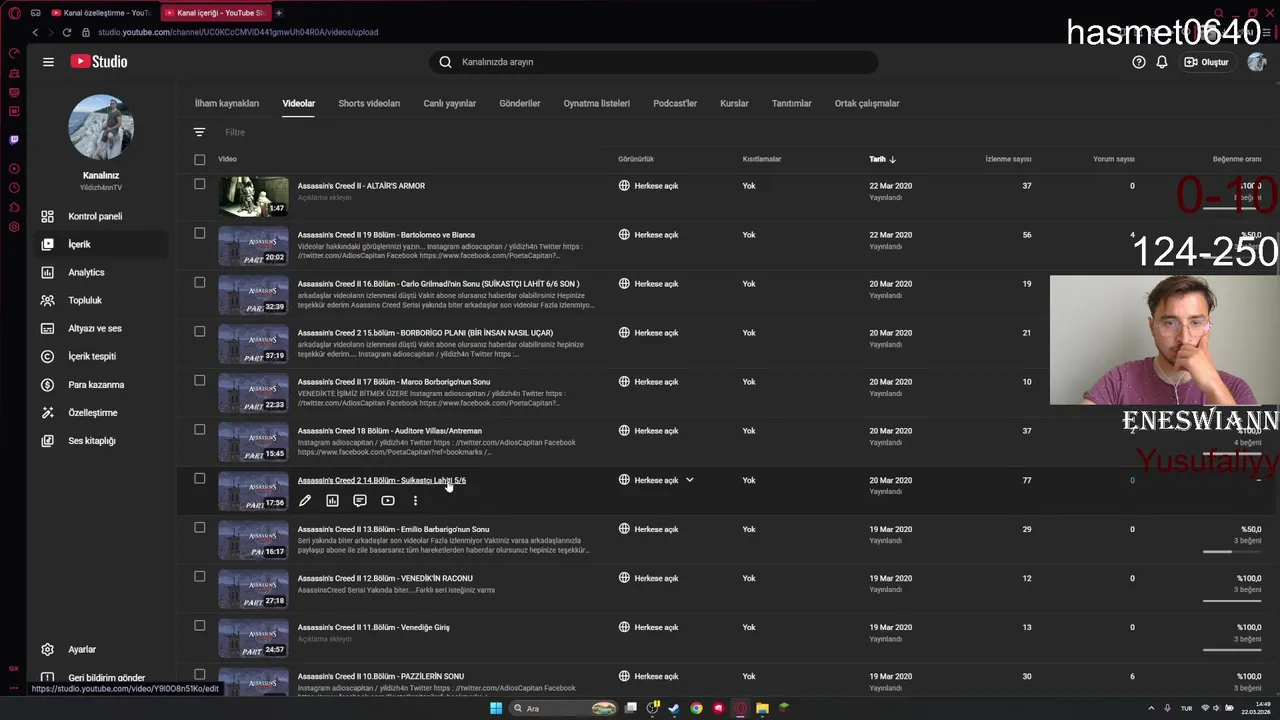Open a new browser tab

tap(279, 13)
